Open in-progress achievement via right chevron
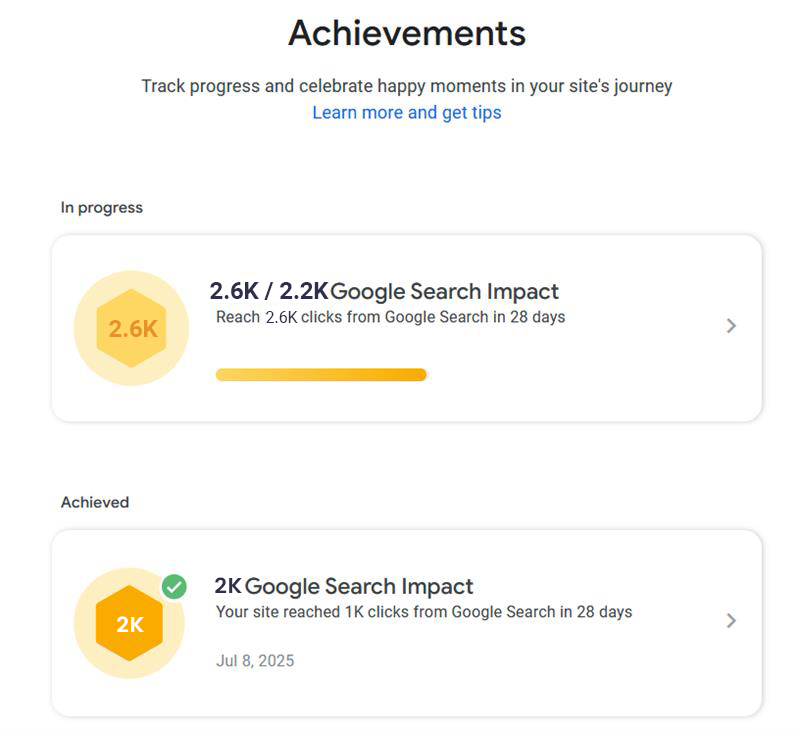The width and height of the screenshot is (800, 730). [x=731, y=326]
